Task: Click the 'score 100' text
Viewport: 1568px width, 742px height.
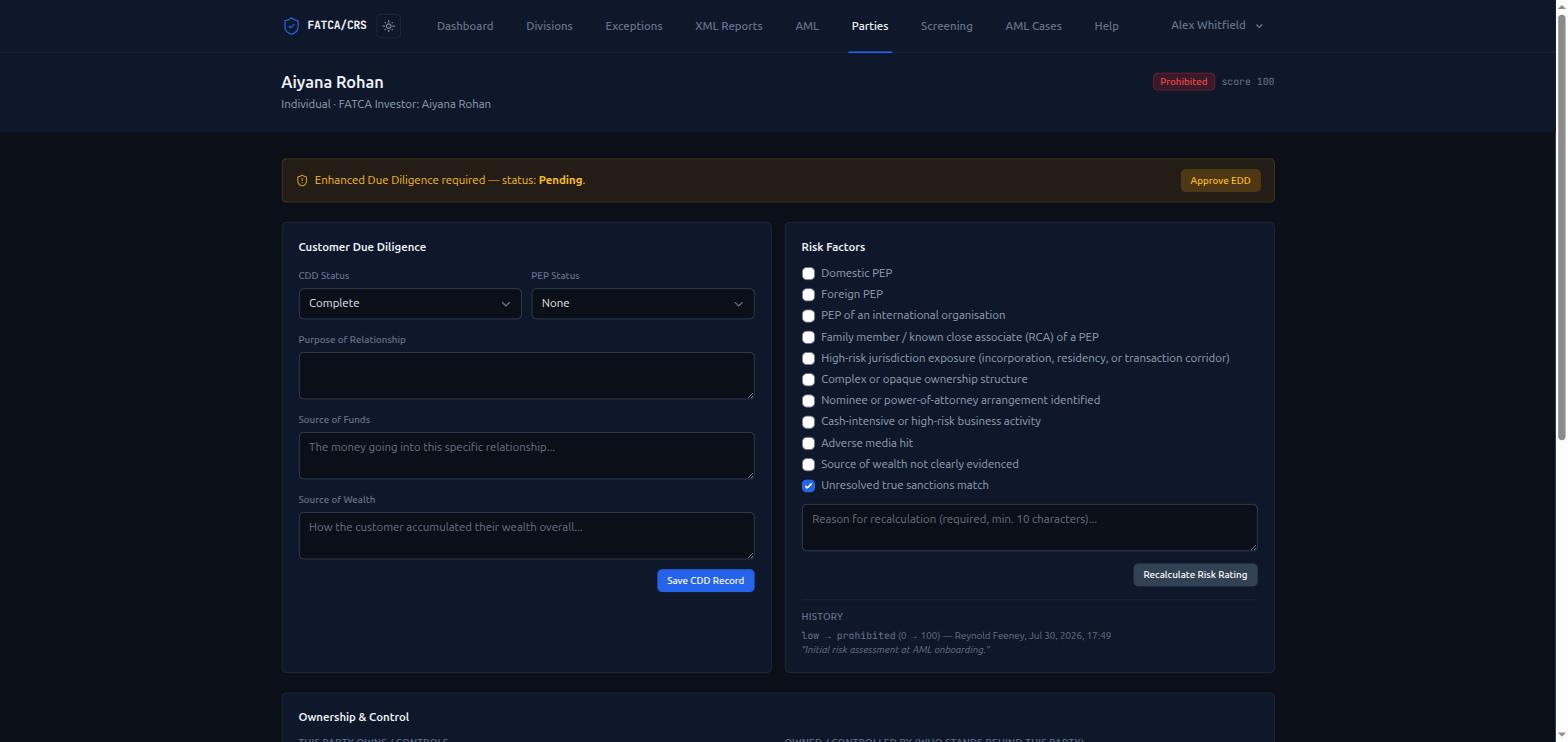Action: [x=1248, y=82]
